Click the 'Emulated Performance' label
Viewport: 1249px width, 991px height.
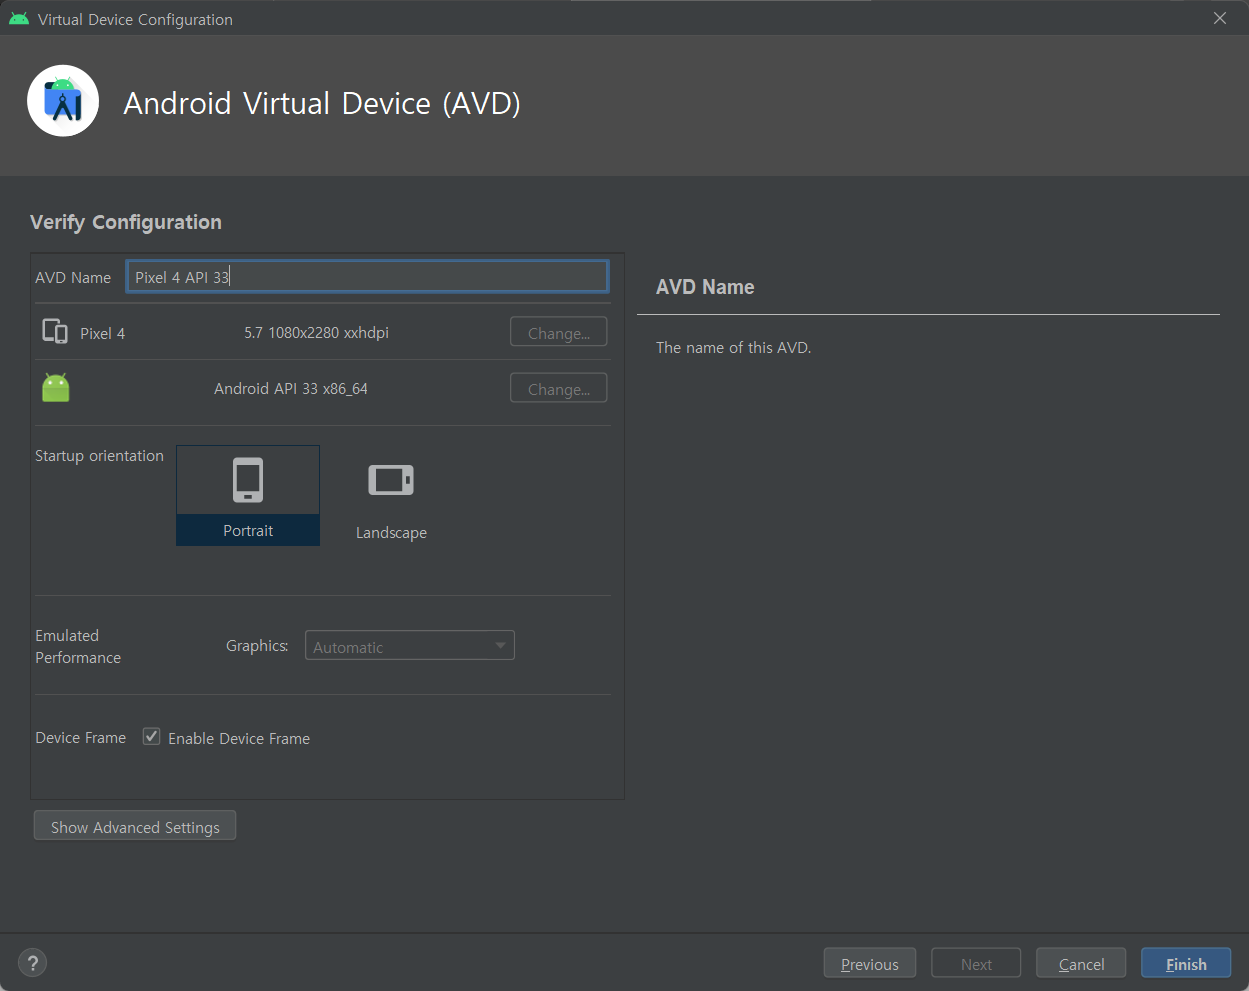tap(78, 646)
